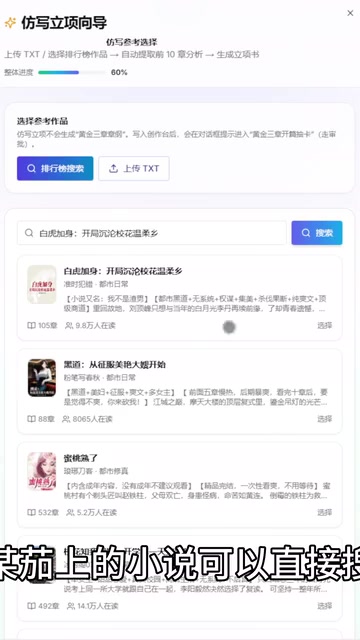The height and width of the screenshot is (640, 360).
Task: Open cover thumbnail of 白虎加身 novel
Action: pos(42,284)
